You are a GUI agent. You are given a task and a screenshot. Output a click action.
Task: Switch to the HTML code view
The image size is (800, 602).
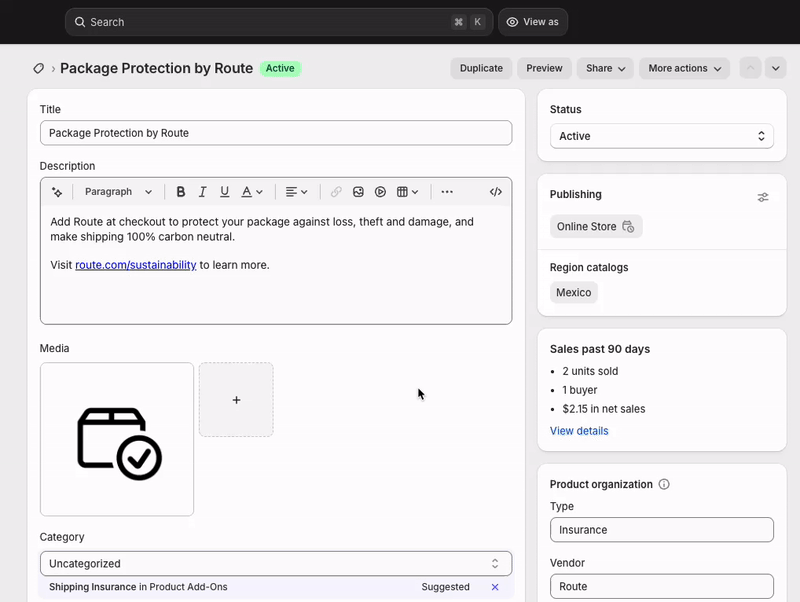(496, 191)
